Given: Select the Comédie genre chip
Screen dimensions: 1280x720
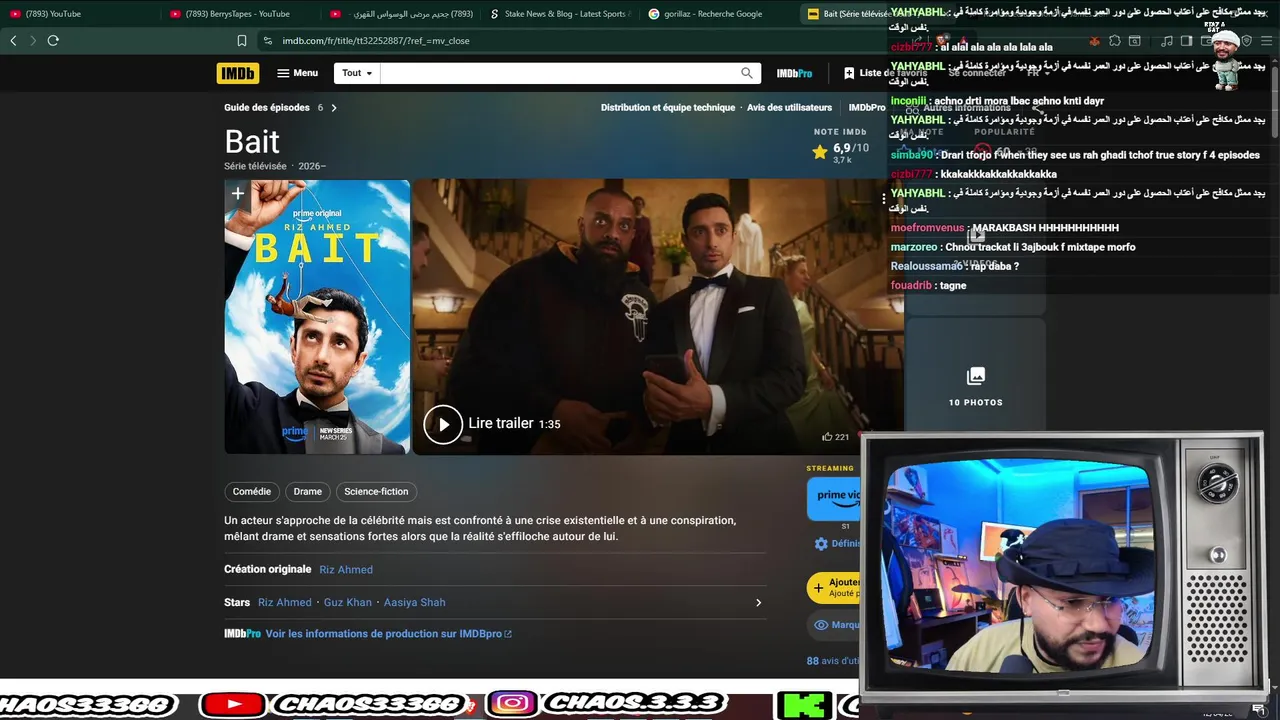Looking at the screenshot, I should click(252, 492).
